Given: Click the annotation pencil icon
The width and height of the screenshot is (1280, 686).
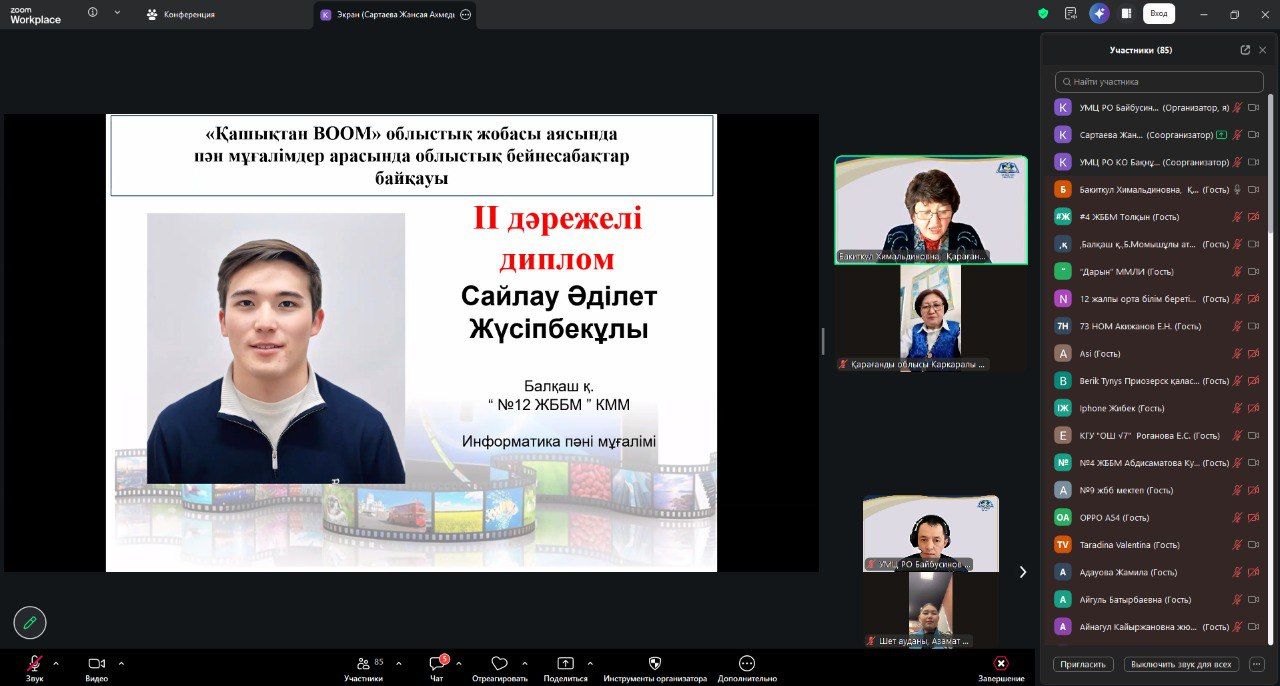Looking at the screenshot, I should point(30,622).
